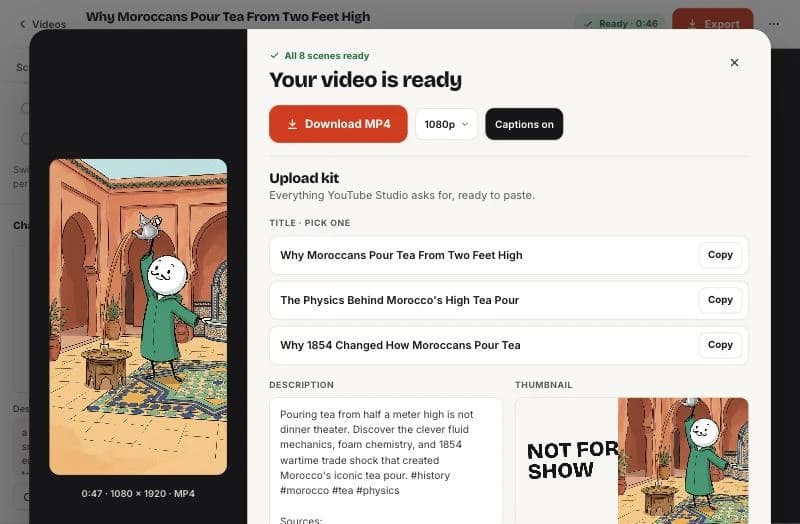
Task: Copy the title Why Moroccans Pour Tea From Two Feet High
Action: pos(720,255)
